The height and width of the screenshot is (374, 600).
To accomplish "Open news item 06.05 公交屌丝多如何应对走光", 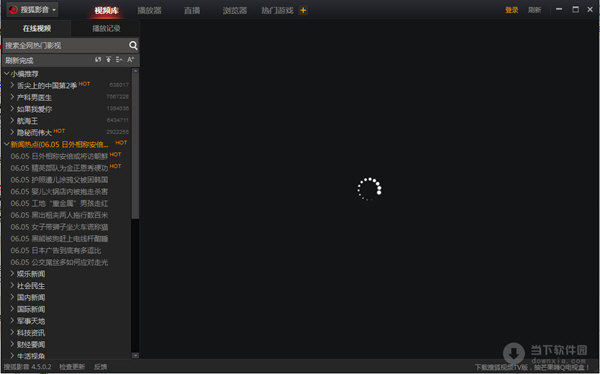I will (59, 262).
